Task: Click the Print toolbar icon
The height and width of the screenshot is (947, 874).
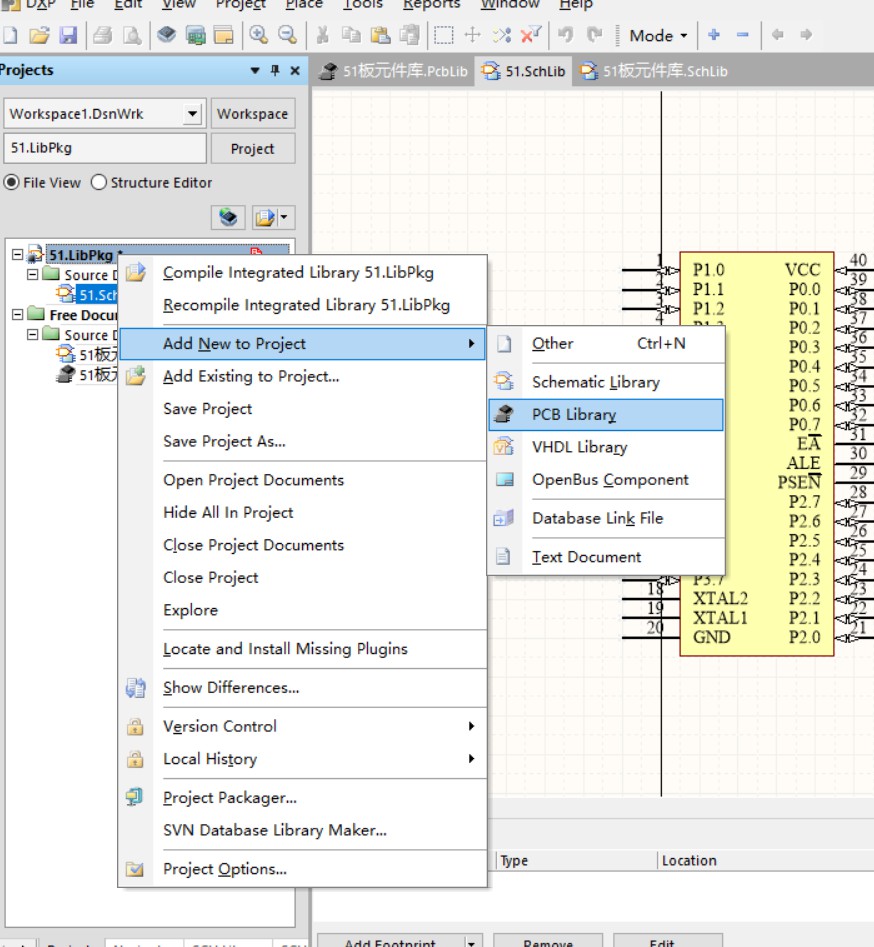Action: [103, 35]
